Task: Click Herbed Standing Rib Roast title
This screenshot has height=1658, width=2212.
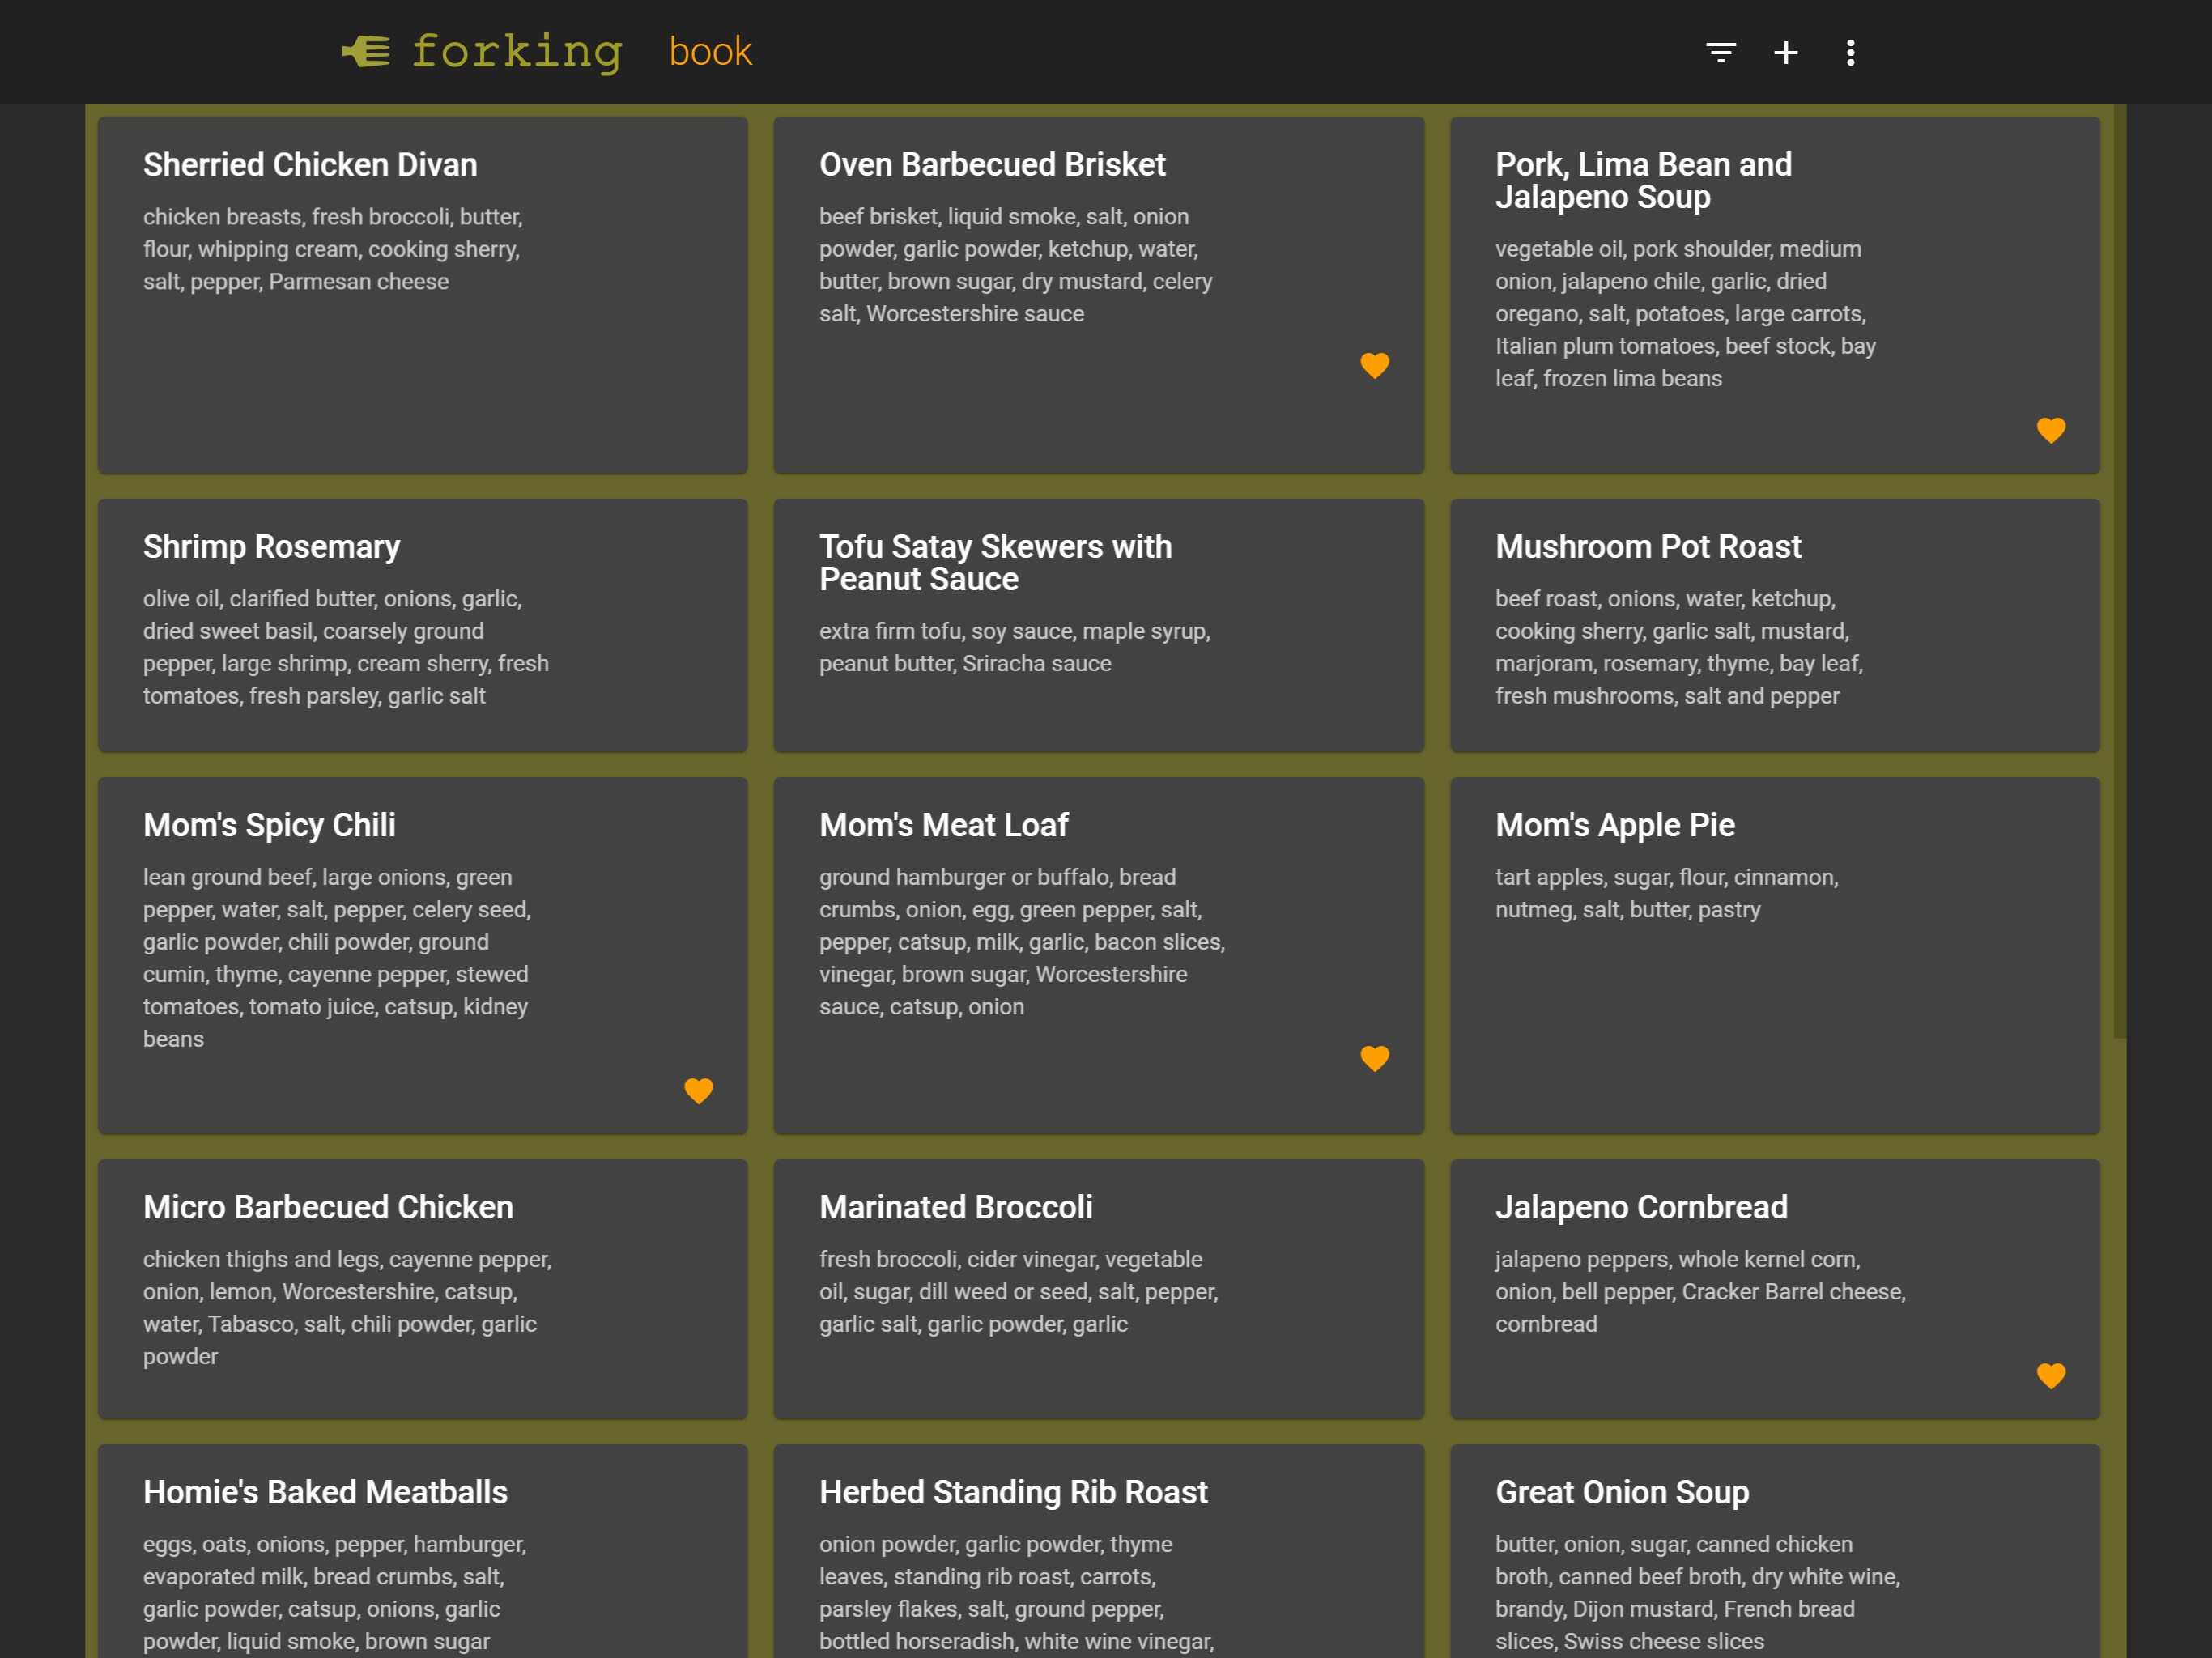Action: (x=1013, y=1492)
